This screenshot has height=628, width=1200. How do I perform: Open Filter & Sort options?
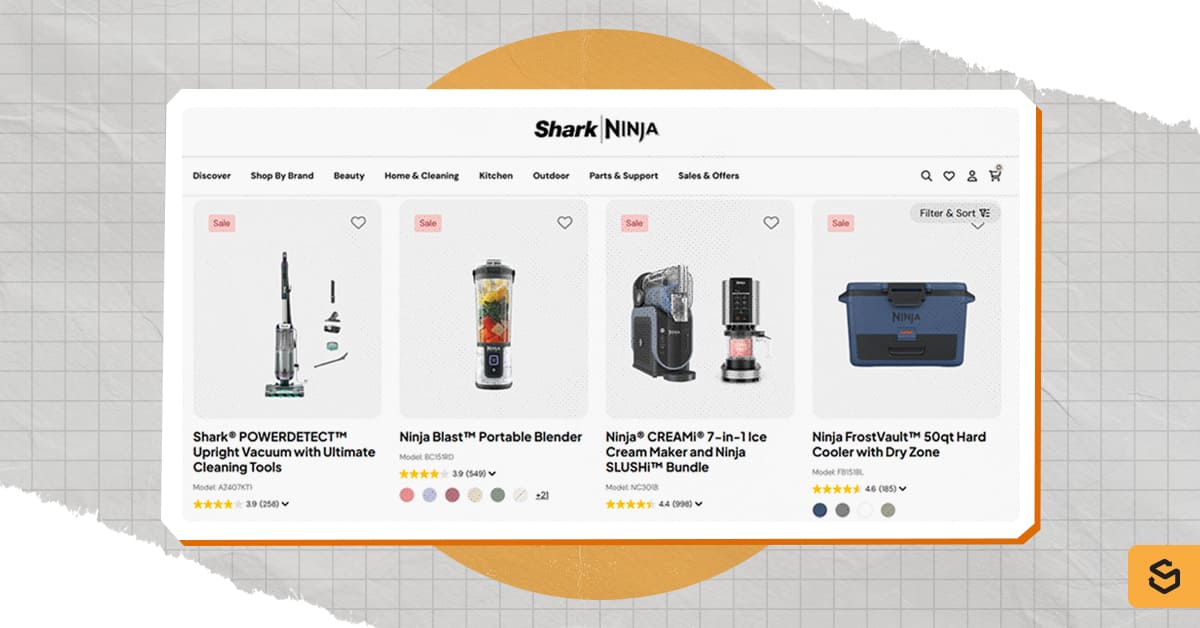click(955, 213)
